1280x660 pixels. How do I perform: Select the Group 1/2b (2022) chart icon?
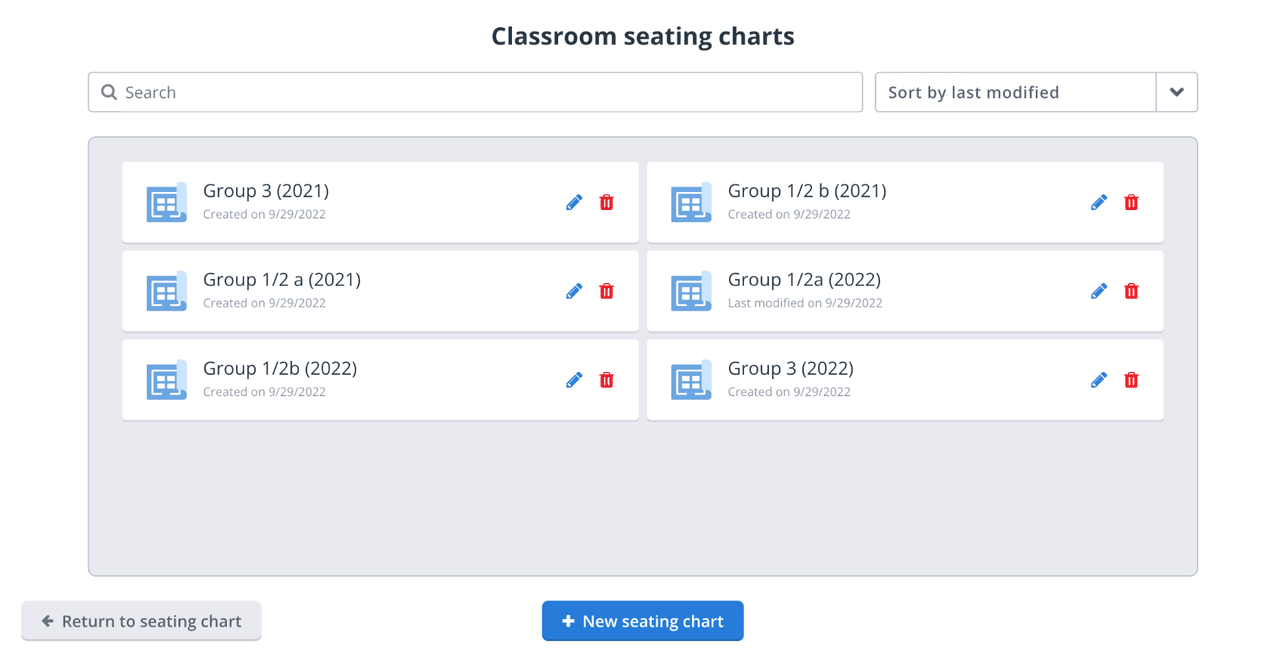(166, 381)
